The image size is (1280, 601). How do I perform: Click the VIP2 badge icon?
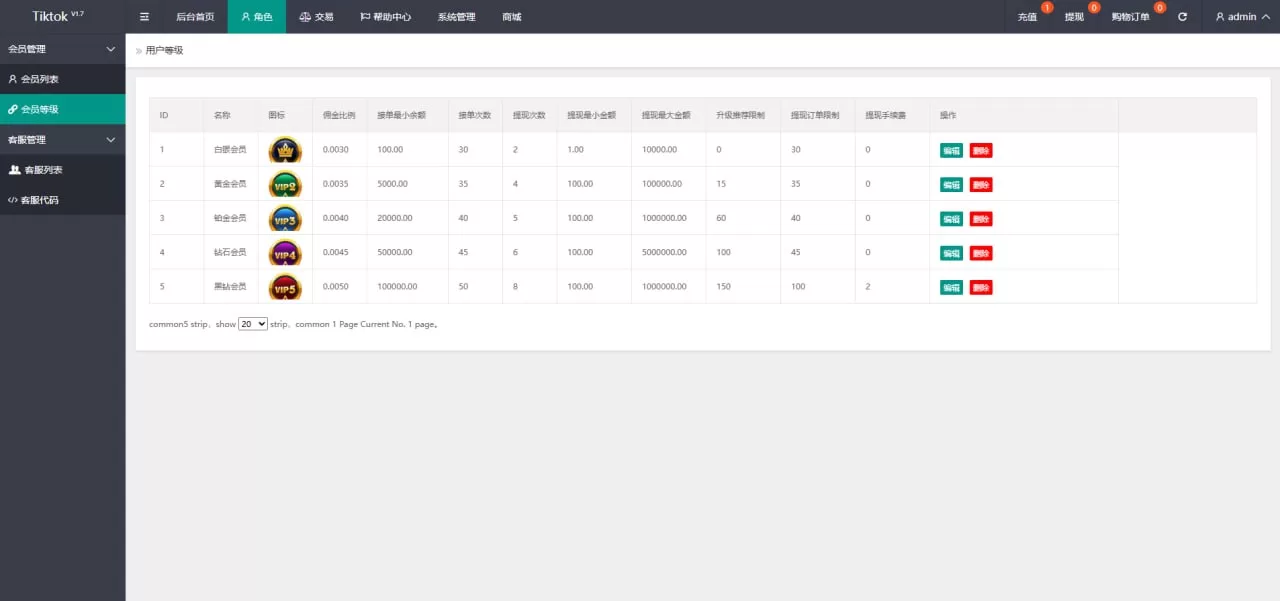click(285, 184)
